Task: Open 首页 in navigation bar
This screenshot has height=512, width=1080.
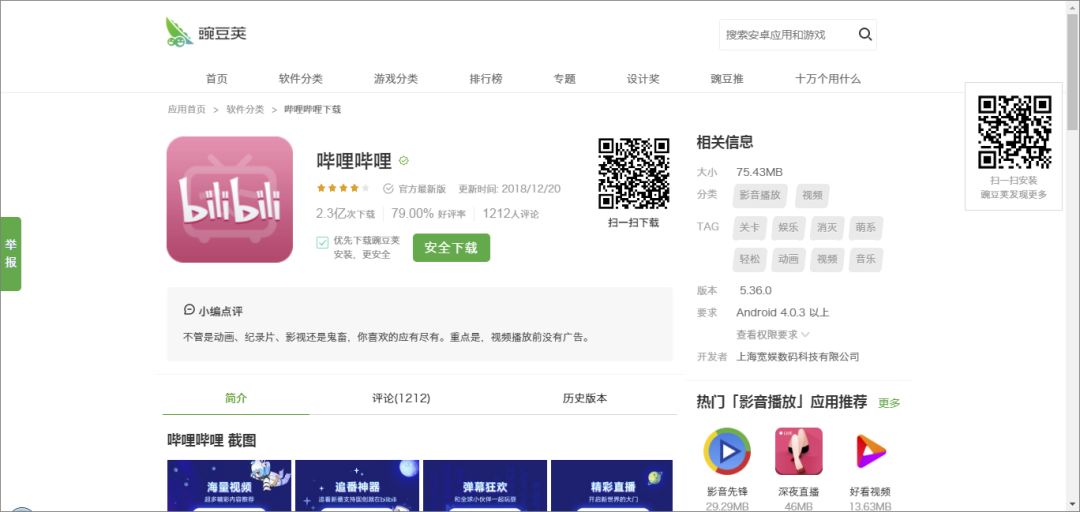Action: 216,79
